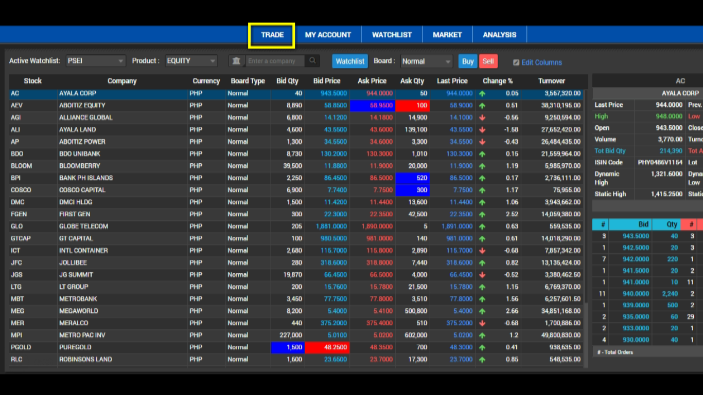Click the red Sell button
Screen dimensions: 703x395
488,61
